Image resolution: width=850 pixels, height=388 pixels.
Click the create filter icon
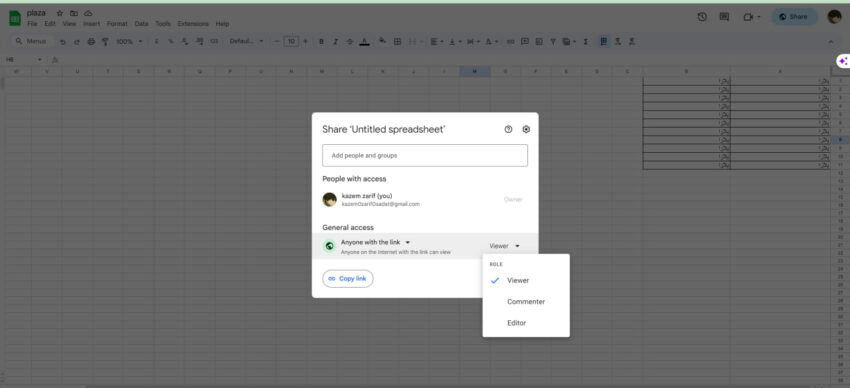553,42
